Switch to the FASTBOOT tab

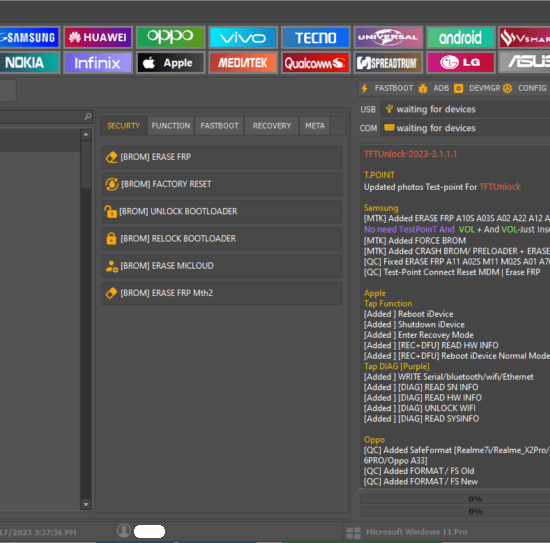point(219,126)
